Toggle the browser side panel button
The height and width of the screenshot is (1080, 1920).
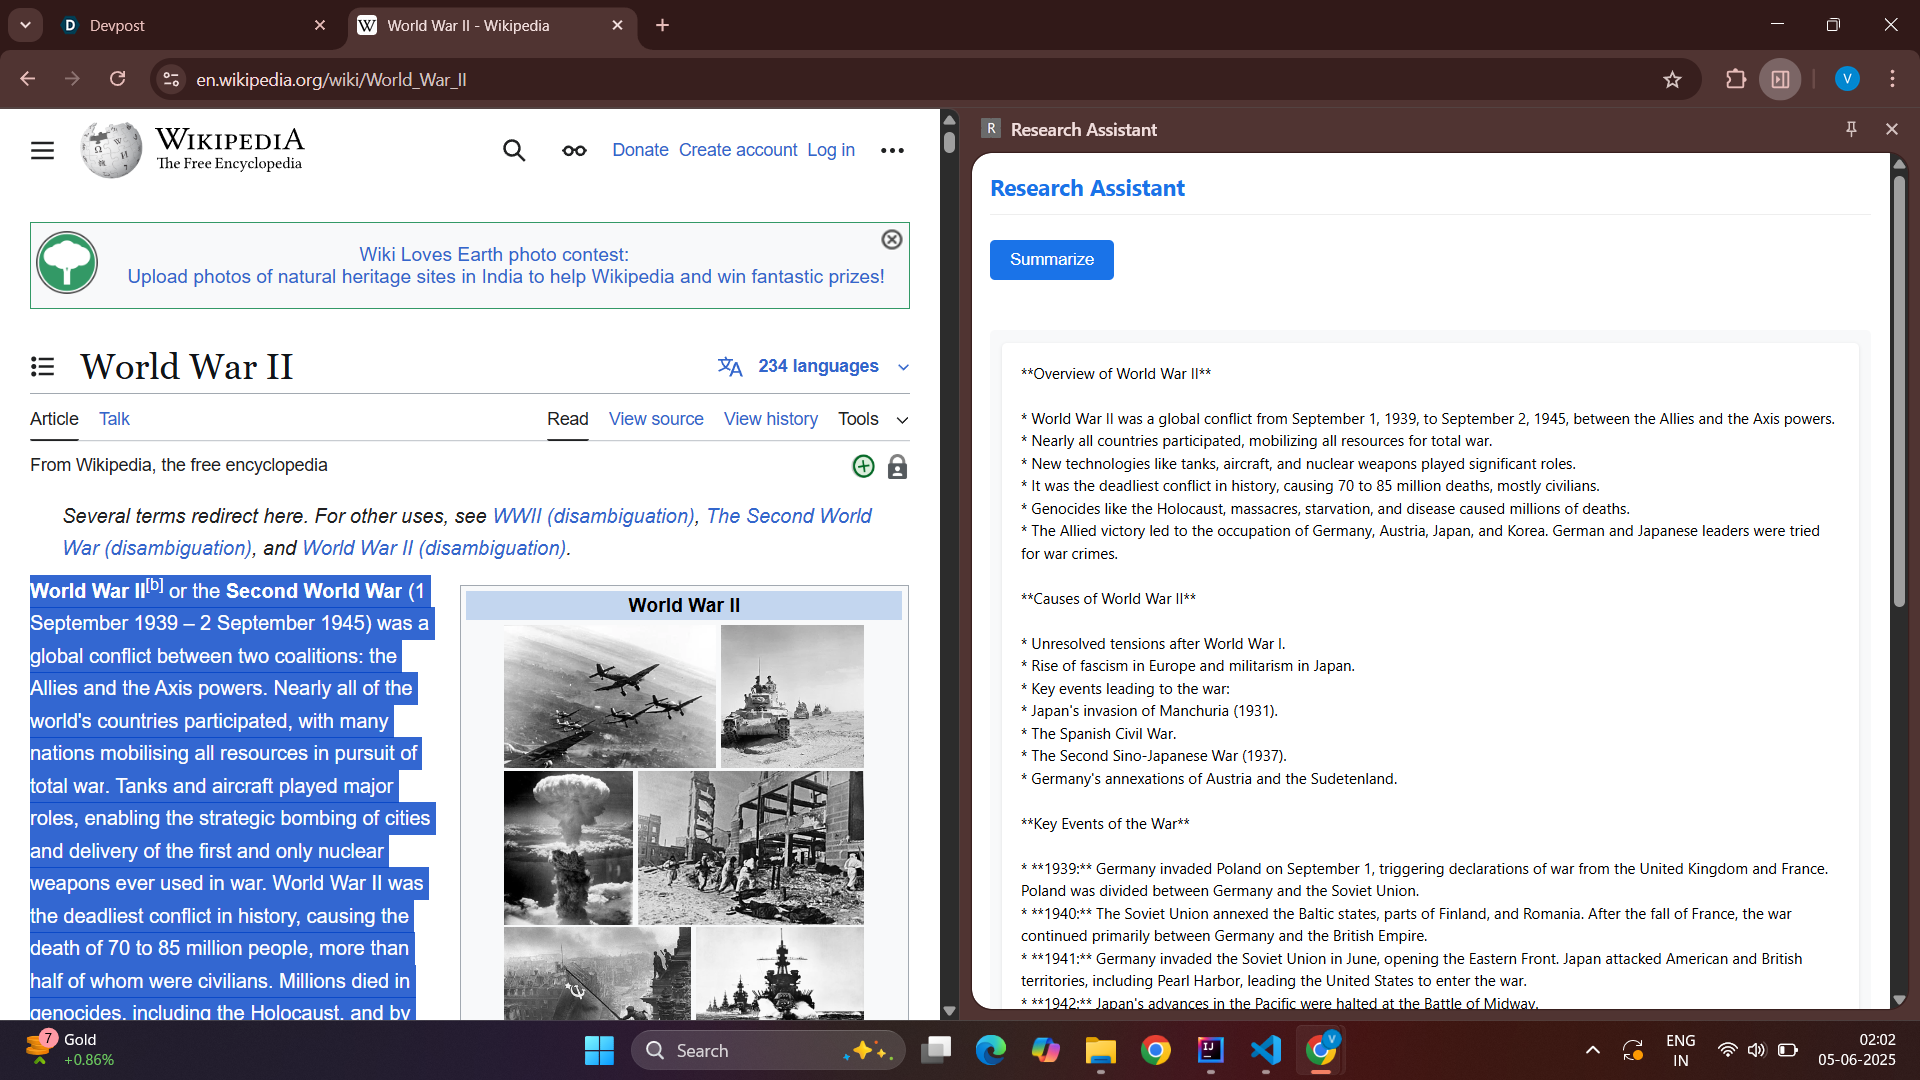[x=1781, y=79]
